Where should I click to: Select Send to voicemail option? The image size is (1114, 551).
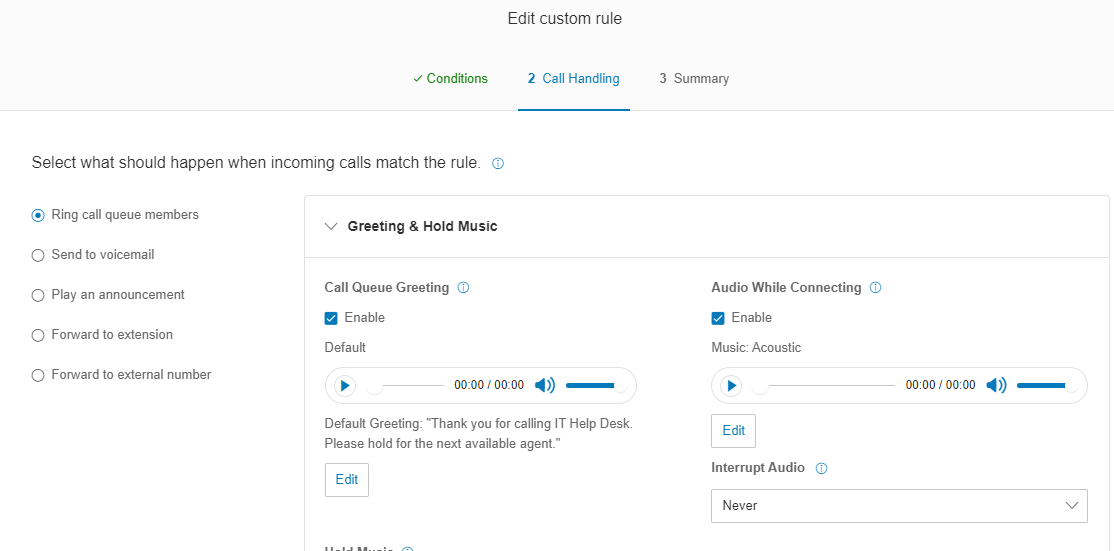[x=93, y=254]
